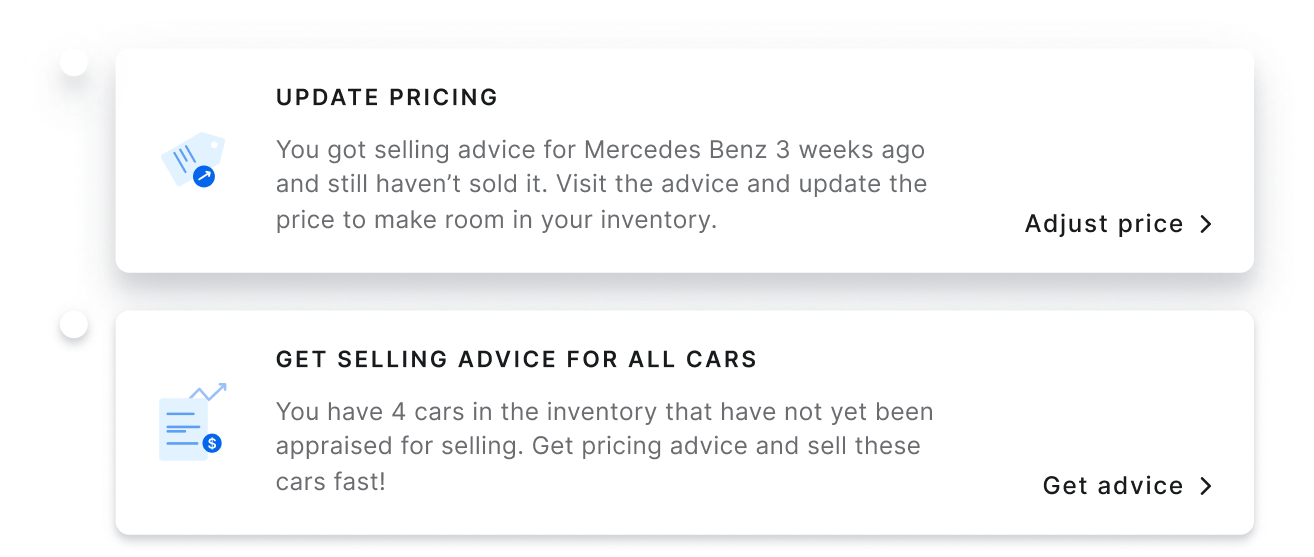Follow the Get advice link
This screenshot has height=557, width=1314.
point(1113,486)
